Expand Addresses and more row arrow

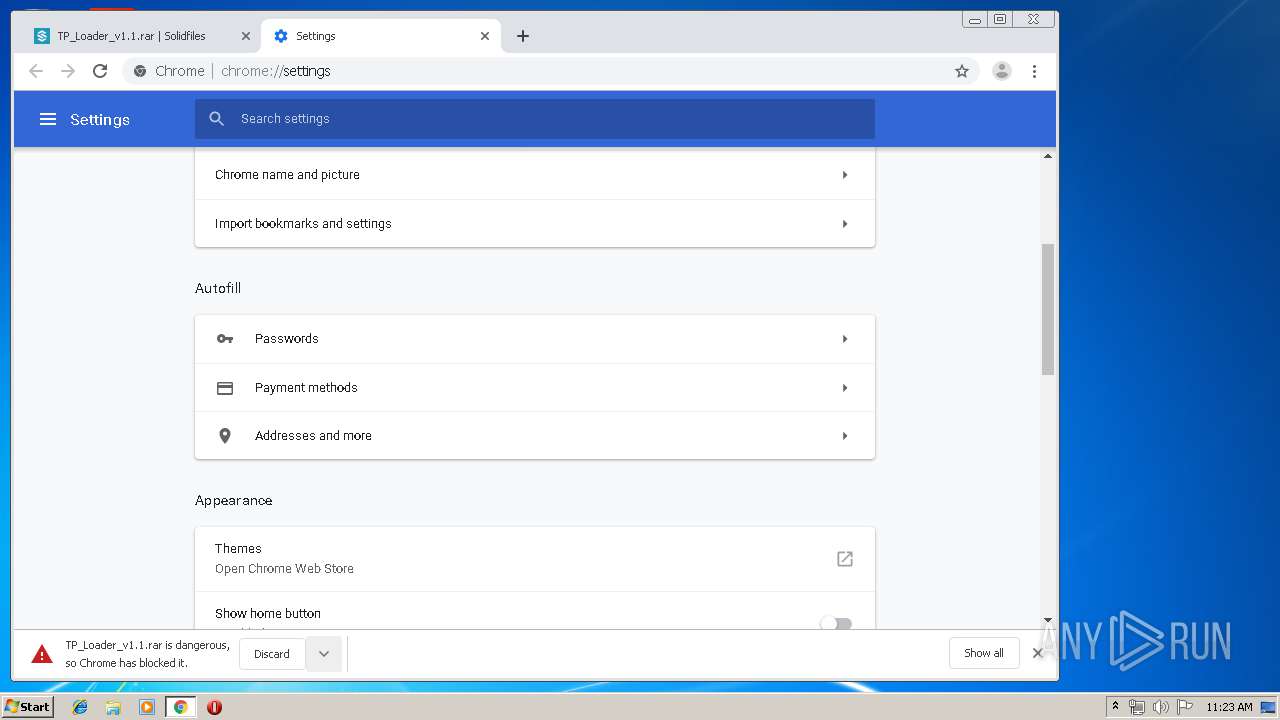pyautogui.click(x=845, y=436)
